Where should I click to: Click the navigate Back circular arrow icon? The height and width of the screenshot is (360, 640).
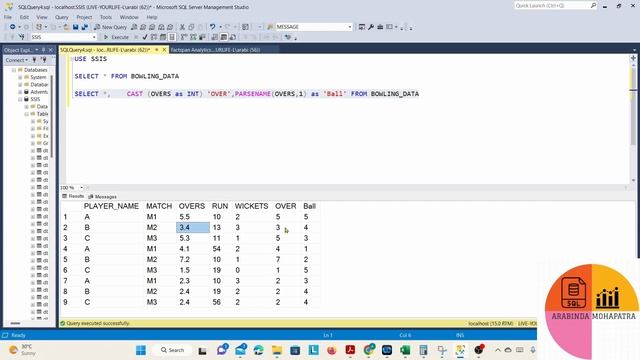tap(13, 27)
